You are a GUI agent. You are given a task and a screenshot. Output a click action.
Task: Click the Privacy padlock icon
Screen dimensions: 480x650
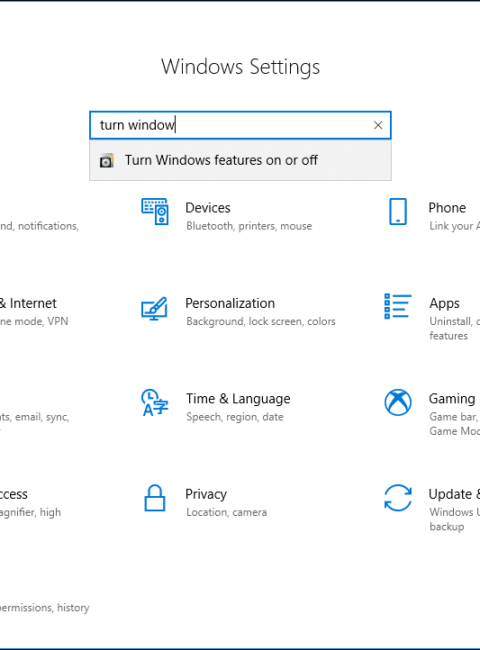tap(155, 498)
